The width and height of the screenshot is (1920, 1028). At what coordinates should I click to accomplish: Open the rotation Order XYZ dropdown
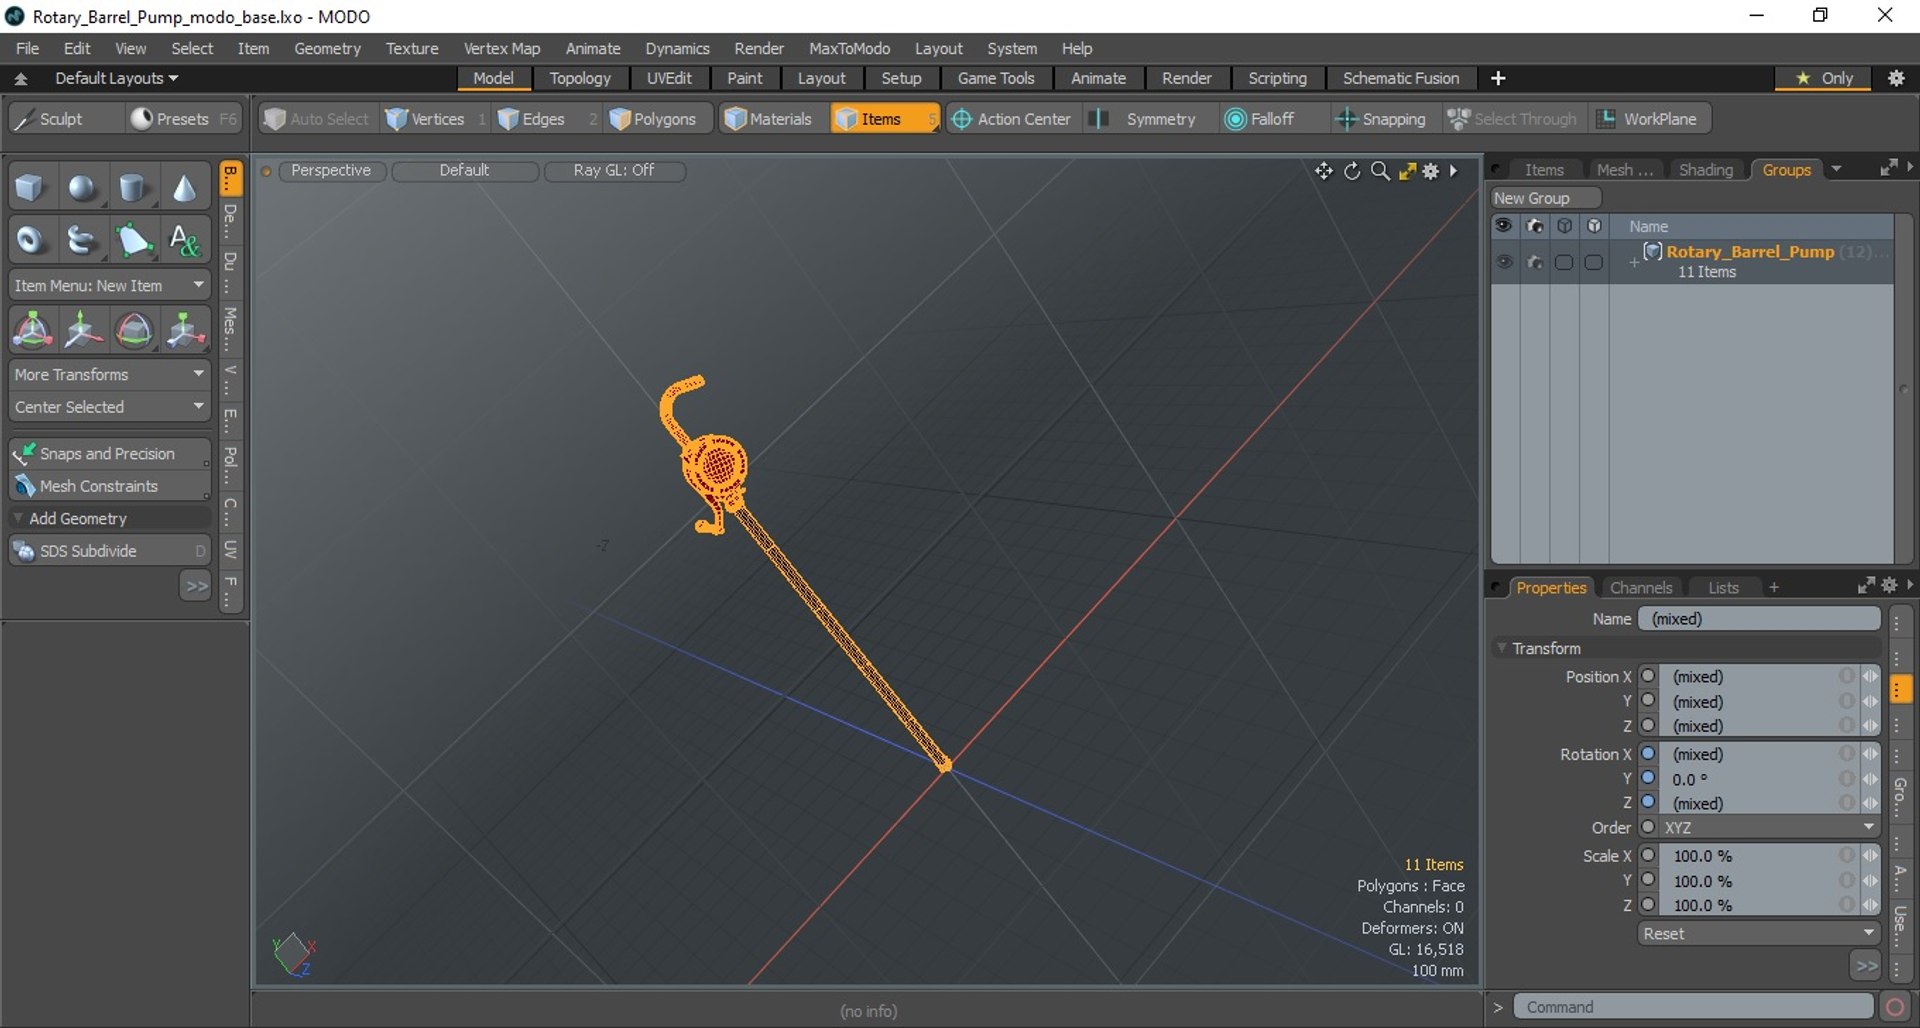click(1768, 828)
